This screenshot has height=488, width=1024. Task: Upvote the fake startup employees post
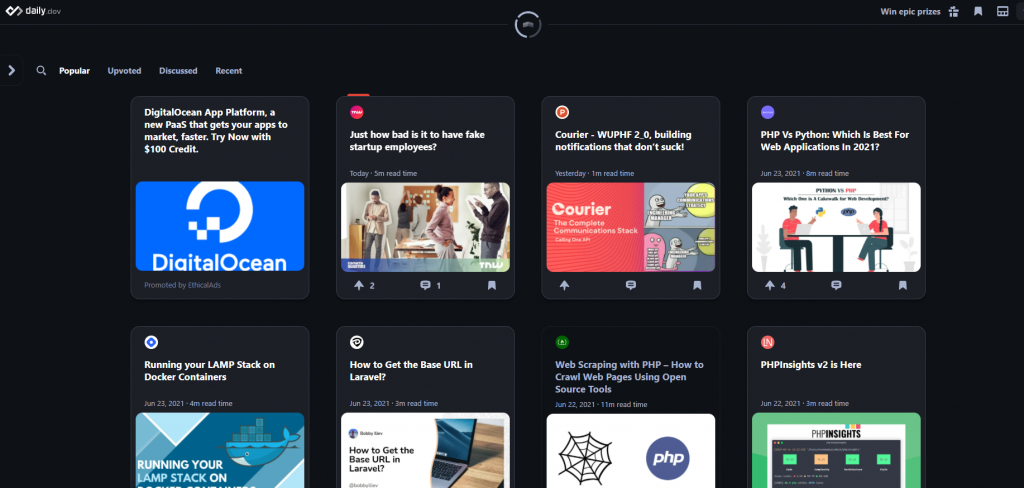pos(359,285)
